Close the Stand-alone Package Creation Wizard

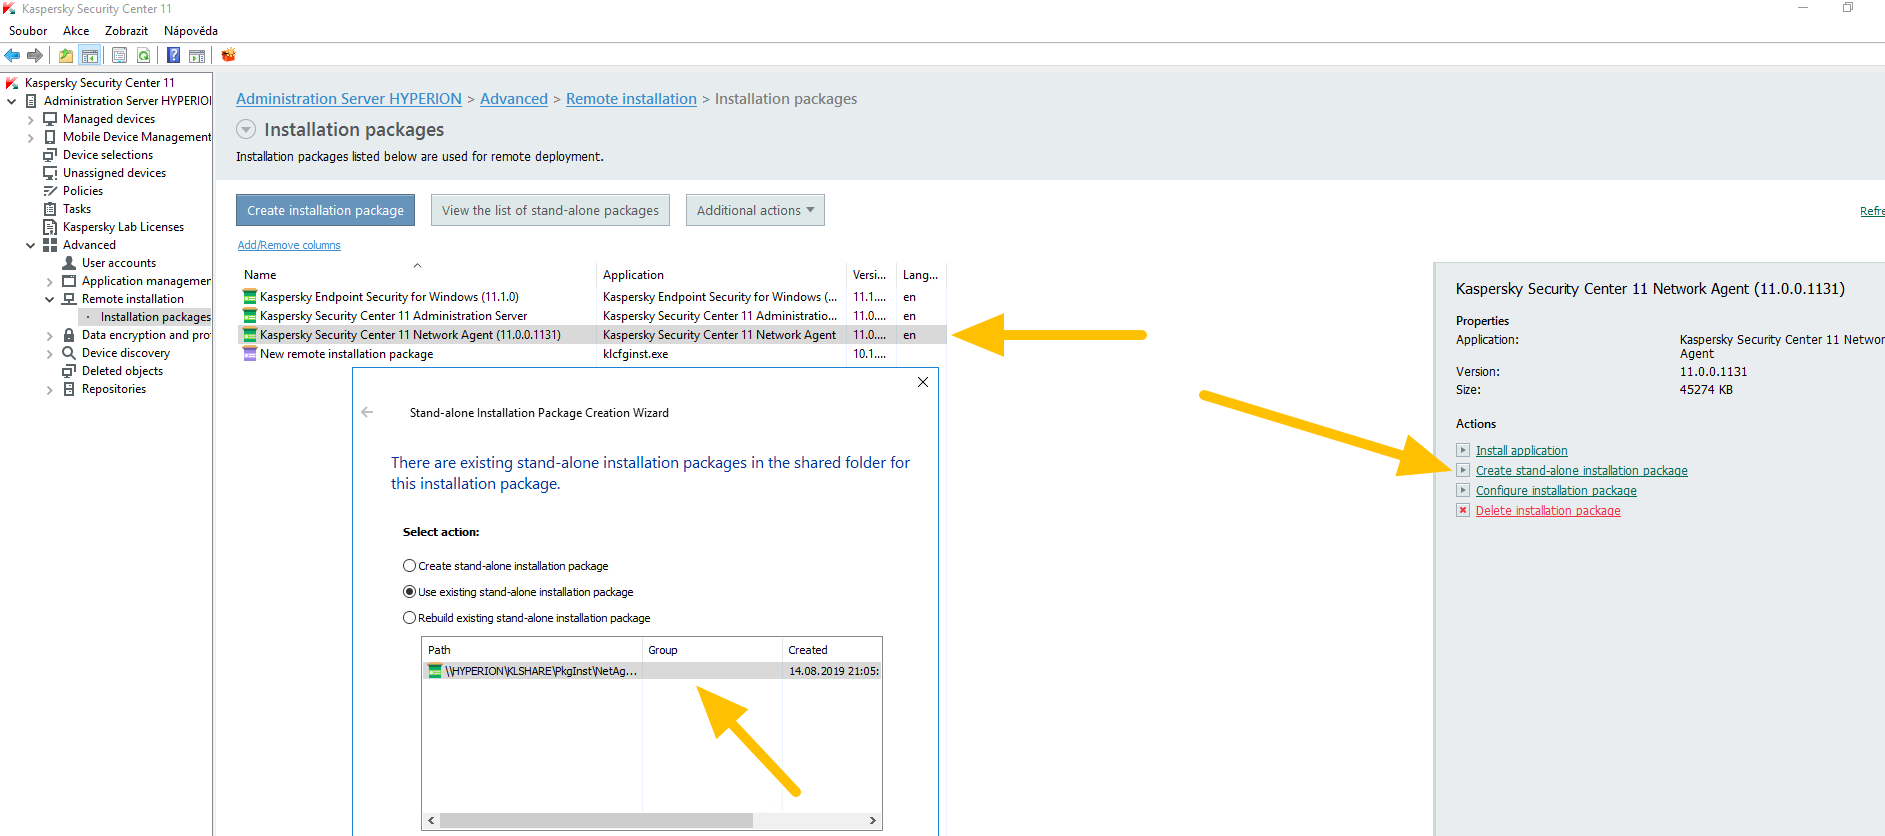tap(923, 382)
